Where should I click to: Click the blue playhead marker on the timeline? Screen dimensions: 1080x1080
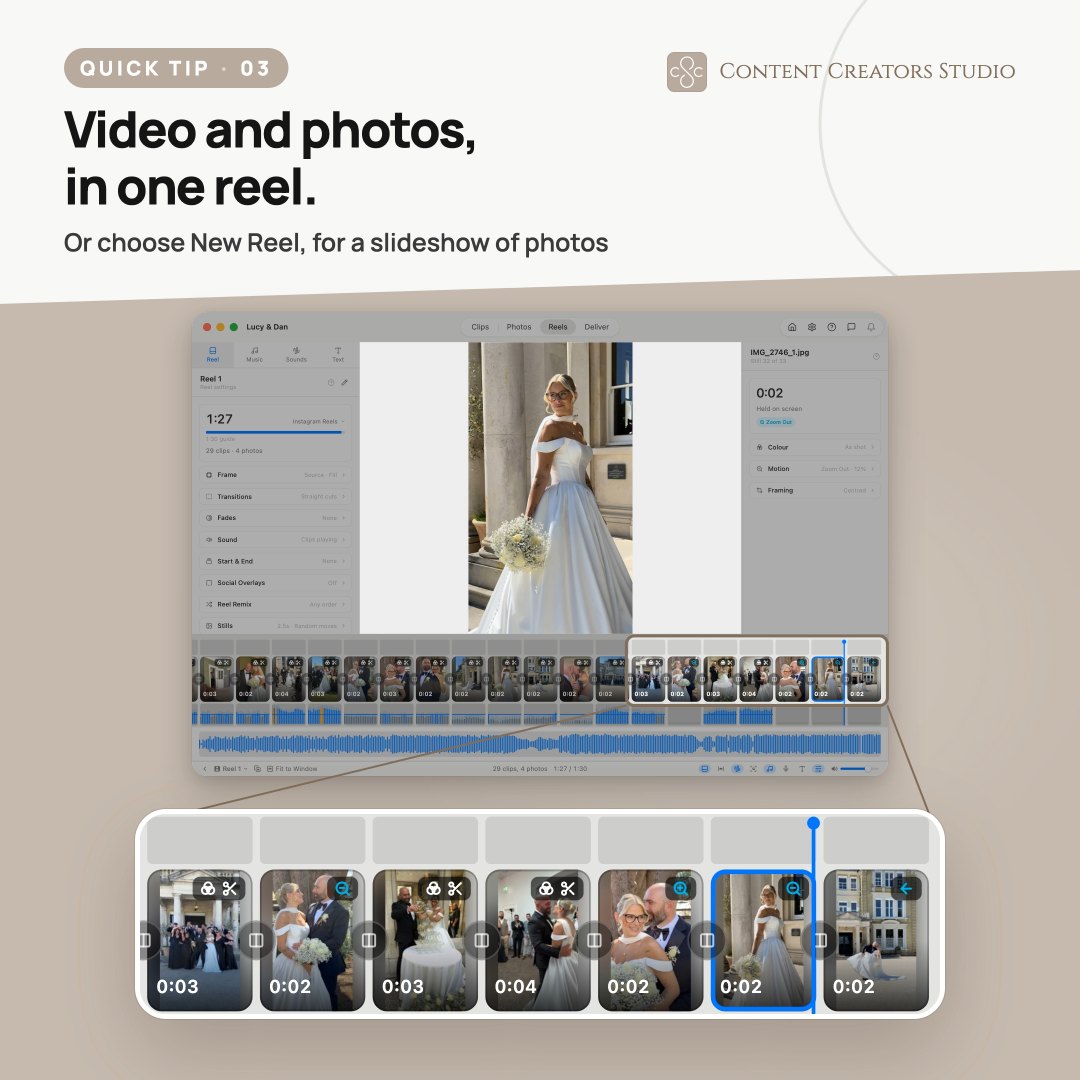[x=844, y=643]
